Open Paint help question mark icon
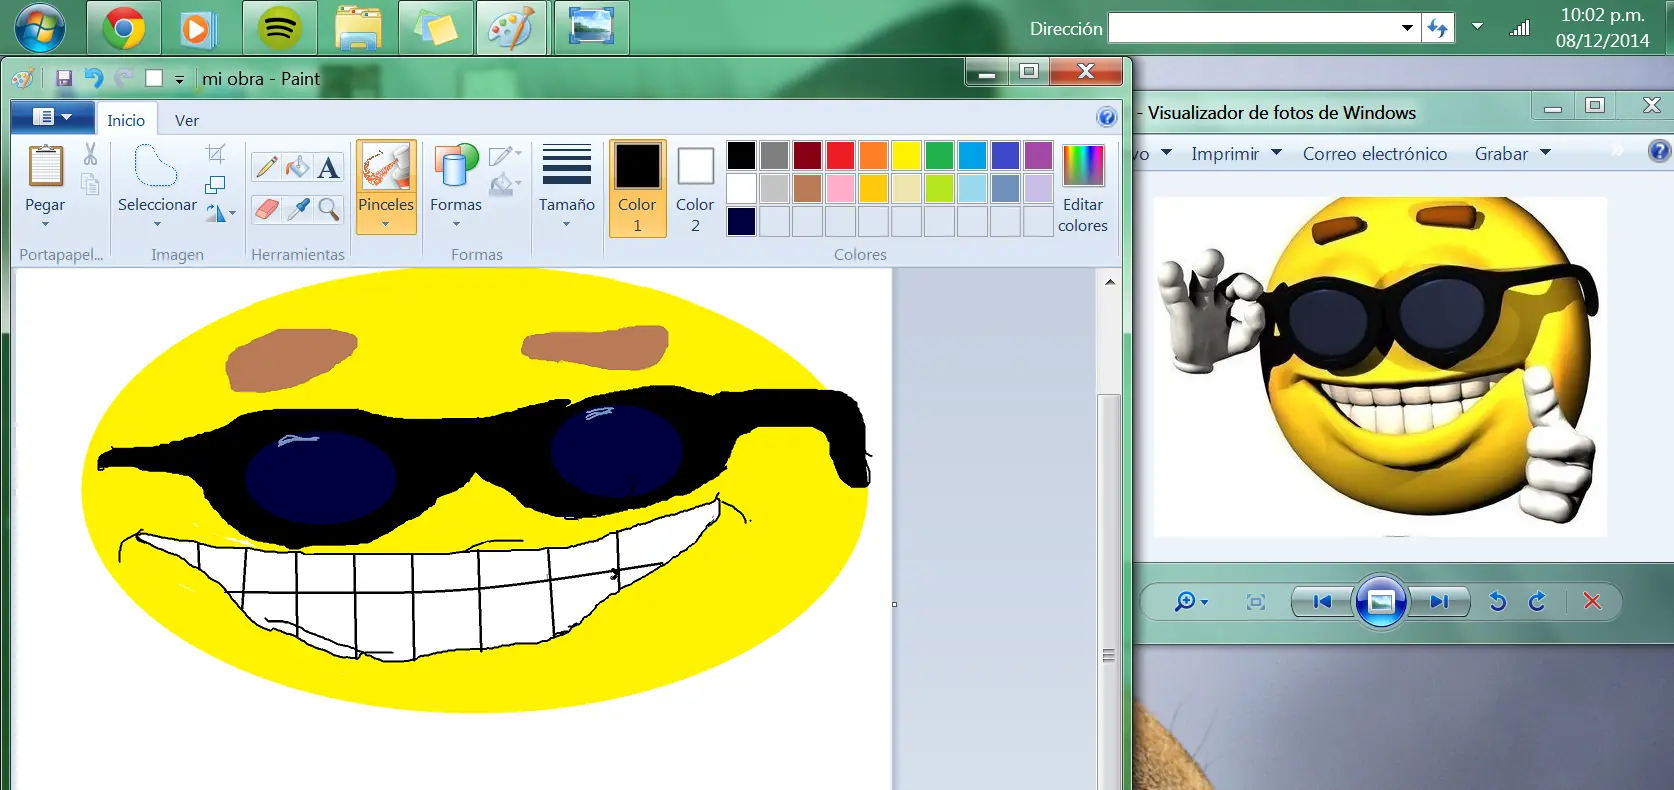The width and height of the screenshot is (1674, 790). [1106, 117]
